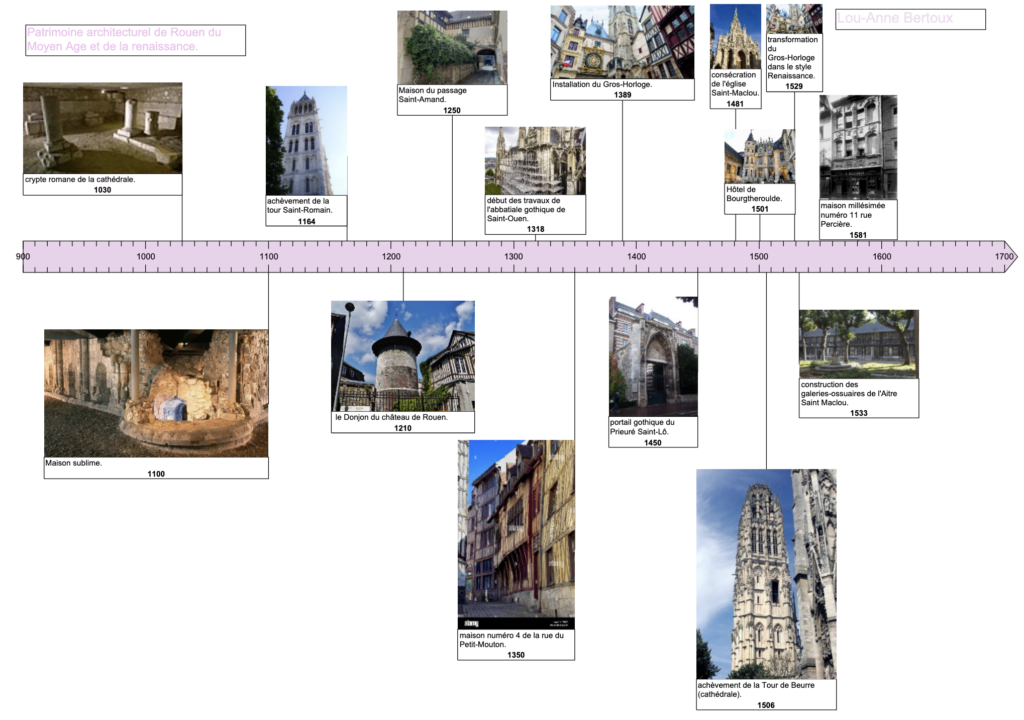Click the abbatiale Saint-Ouen scaffolding image
This screenshot has width=1024, height=720.
coord(535,160)
